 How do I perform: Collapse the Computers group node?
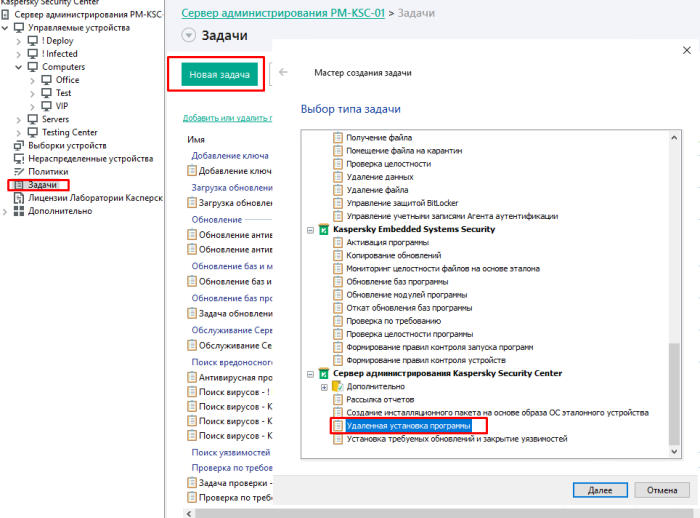pyautogui.click(x=18, y=67)
